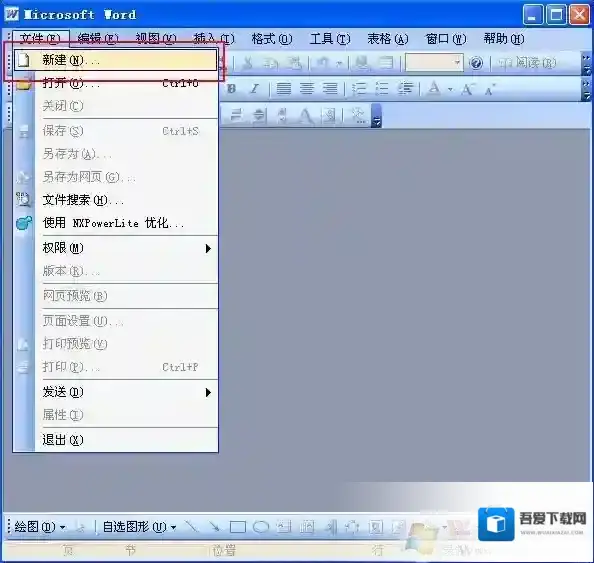
Task: Open the Zoom percentage combo box
Action: (x=434, y=63)
